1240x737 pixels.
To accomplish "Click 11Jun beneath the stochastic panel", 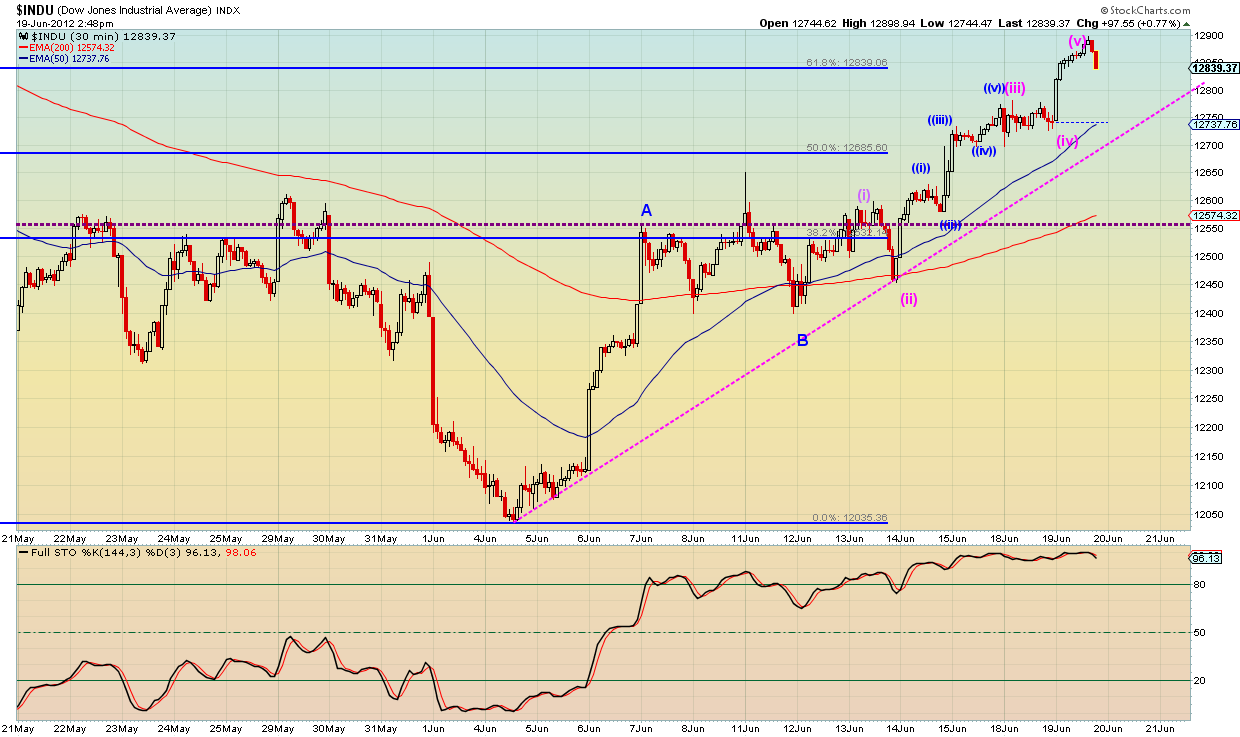I will 744,729.
